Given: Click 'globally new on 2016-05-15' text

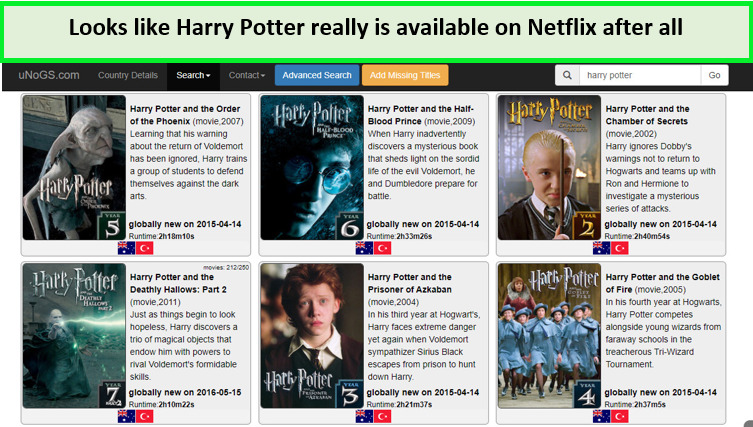Looking at the screenshot, I should point(185,392).
